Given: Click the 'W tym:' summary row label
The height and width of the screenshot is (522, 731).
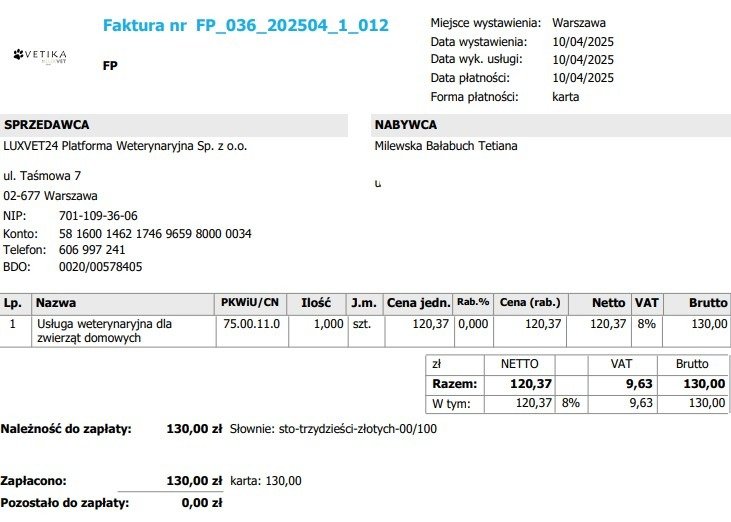Looking at the screenshot, I should pos(451,404).
